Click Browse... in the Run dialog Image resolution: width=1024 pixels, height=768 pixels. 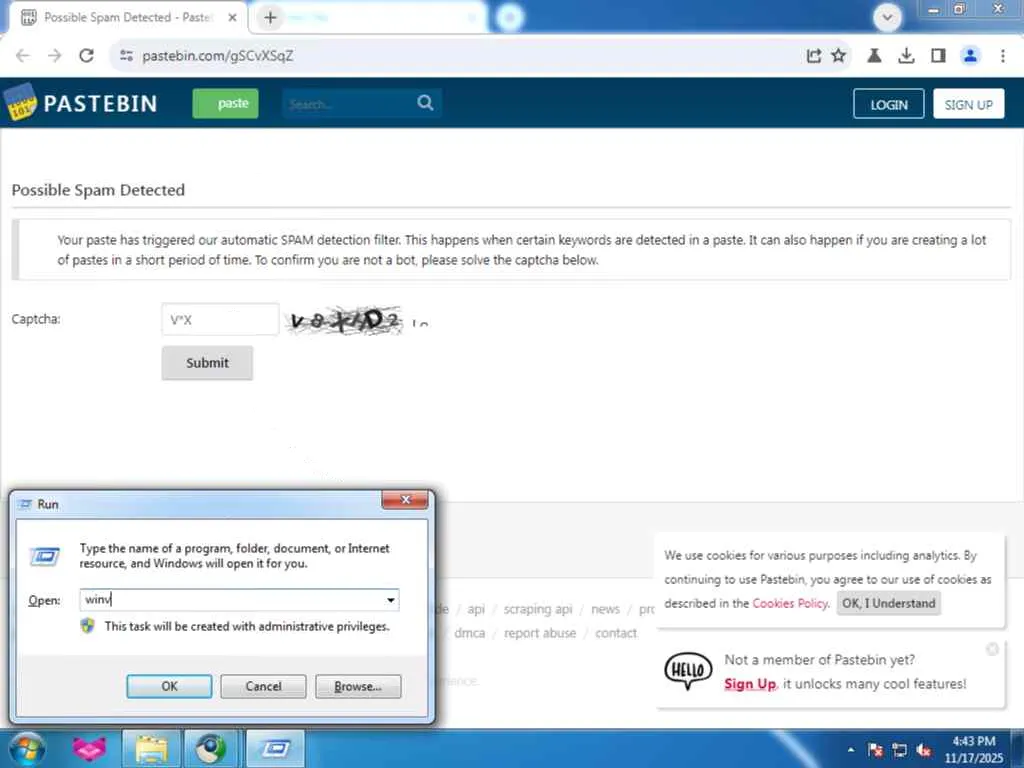tap(358, 686)
